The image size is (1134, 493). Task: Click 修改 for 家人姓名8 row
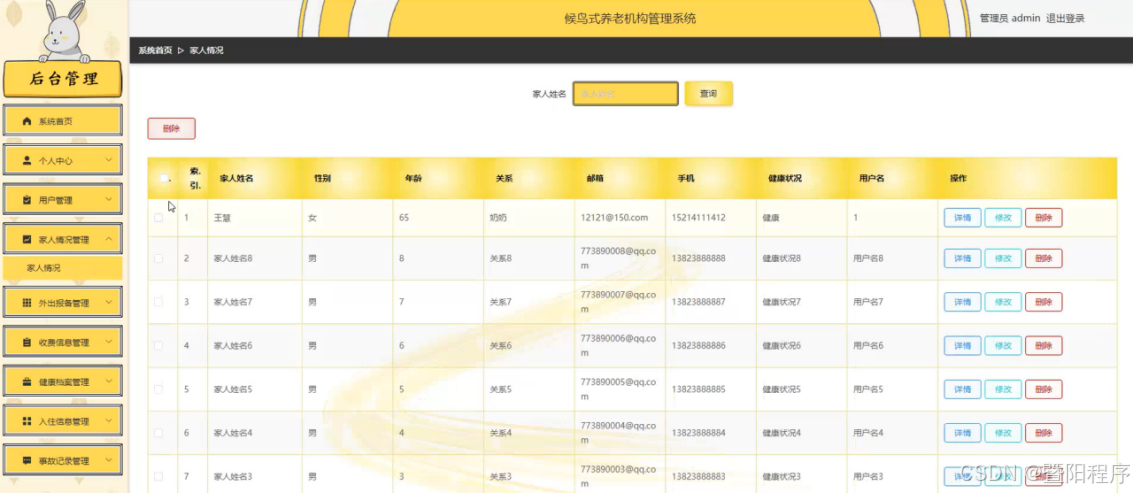[1003, 259]
